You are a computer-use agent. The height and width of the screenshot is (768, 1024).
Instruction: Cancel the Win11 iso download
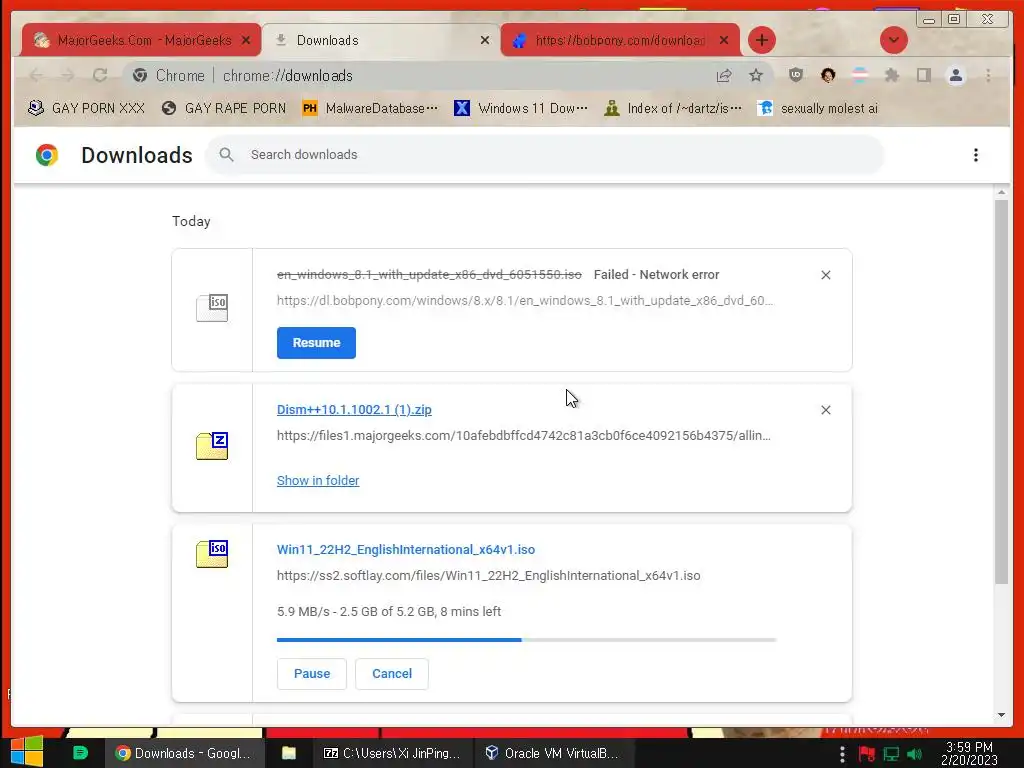[x=392, y=674]
